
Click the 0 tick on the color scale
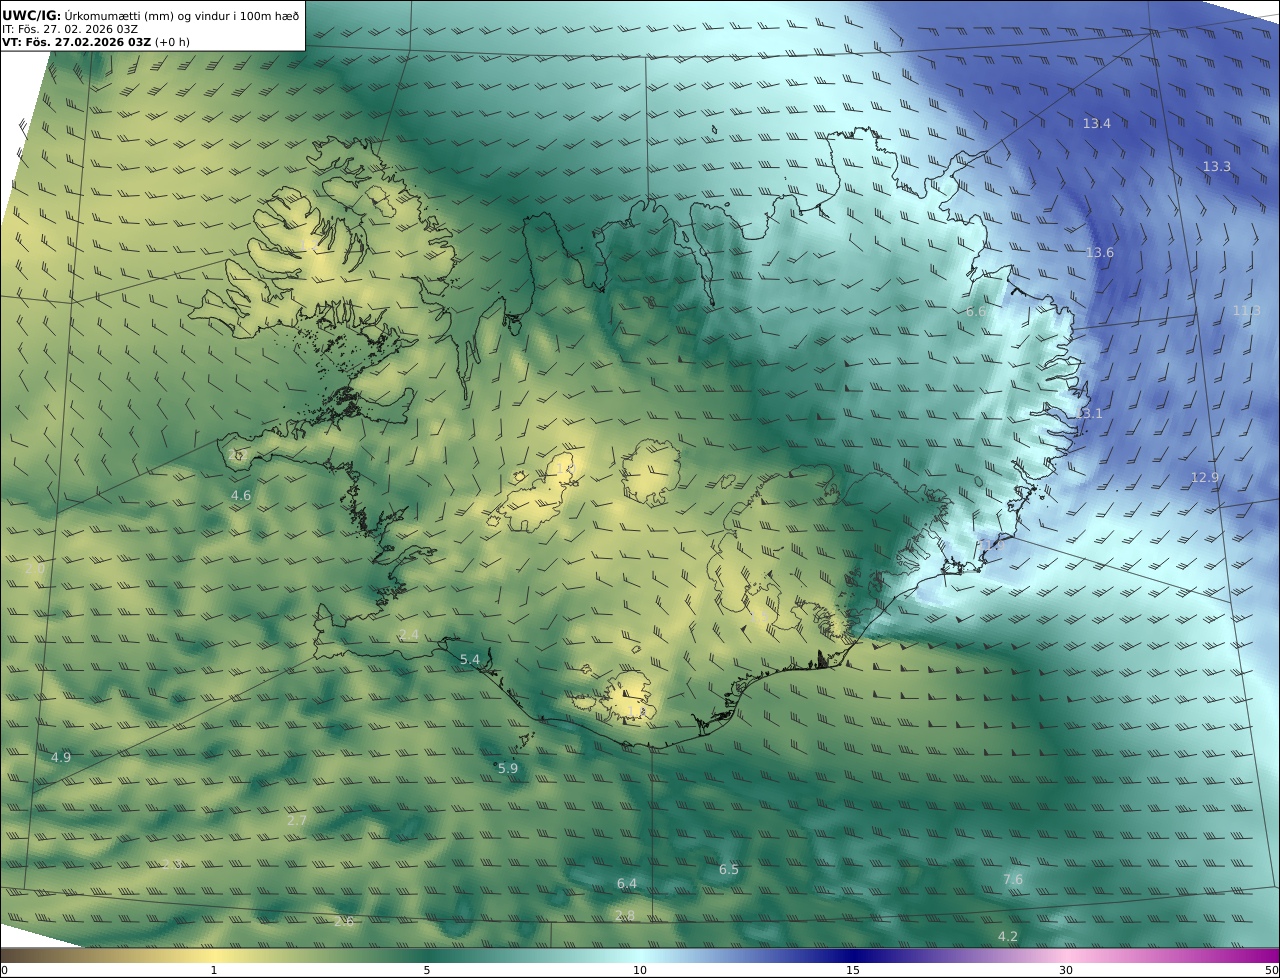tap(4, 970)
